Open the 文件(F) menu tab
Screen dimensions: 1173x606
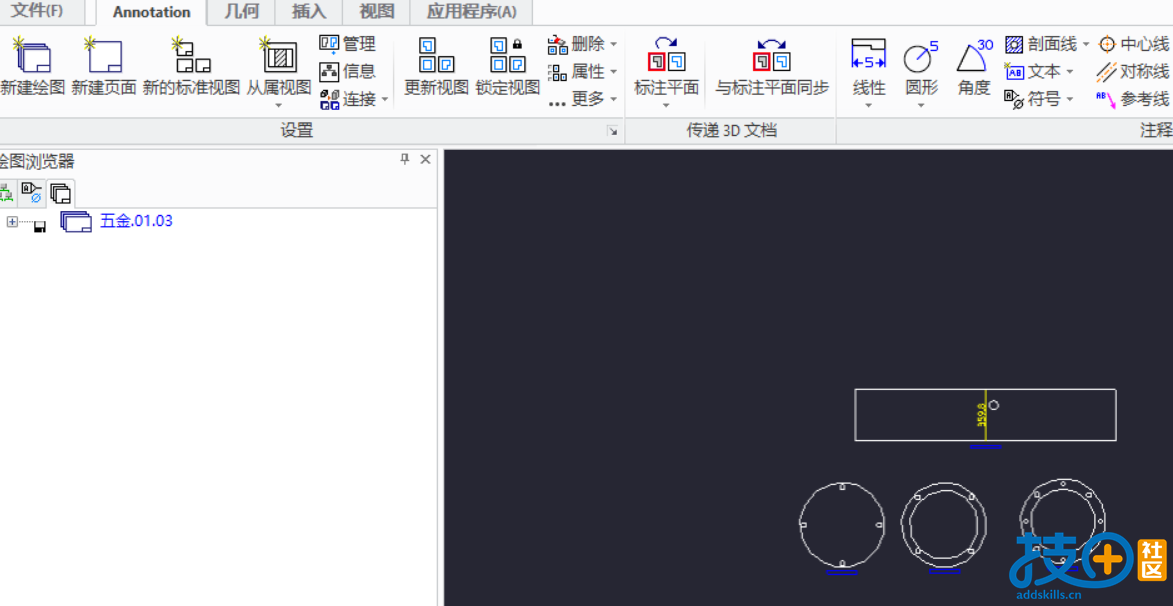tap(36, 11)
